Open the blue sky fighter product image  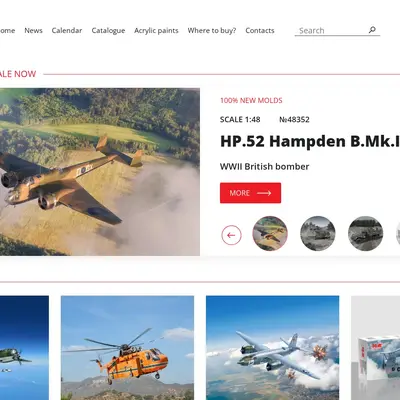point(24,348)
